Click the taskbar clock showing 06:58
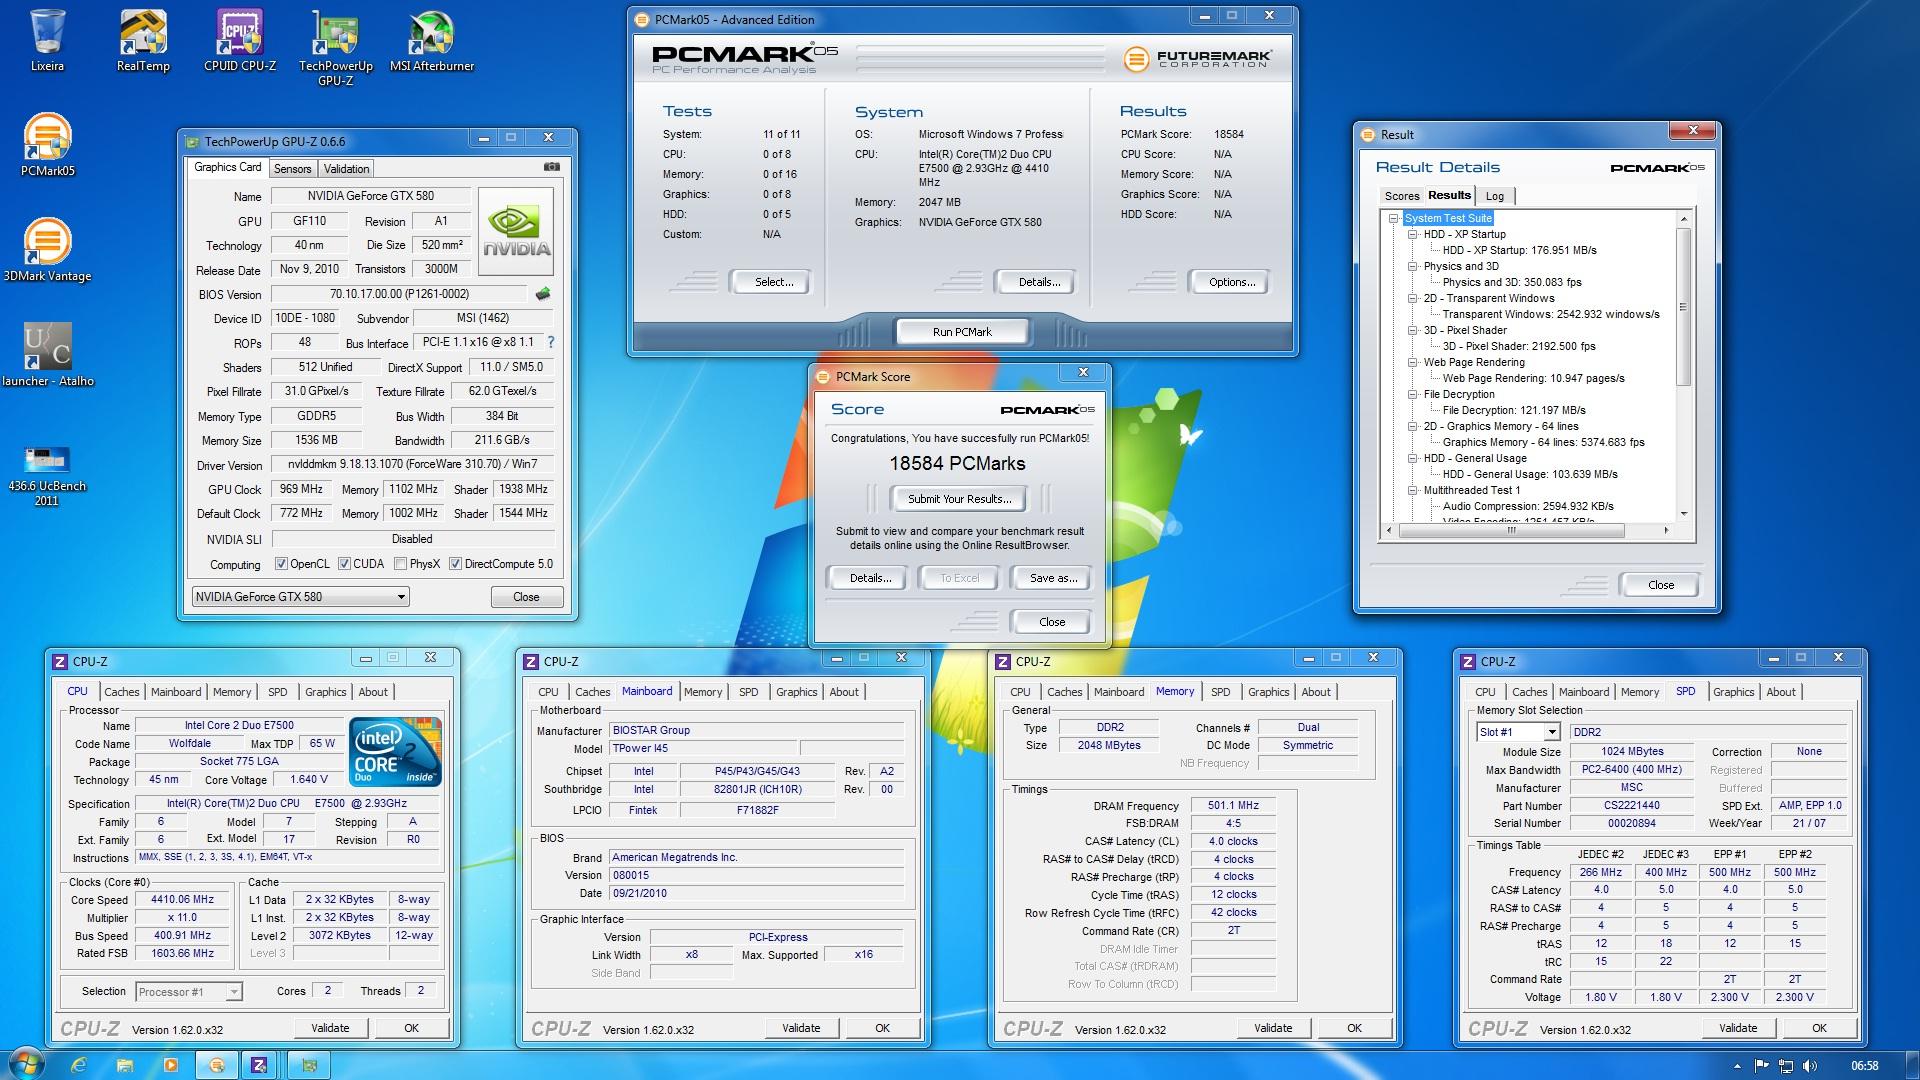 (1864, 1066)
